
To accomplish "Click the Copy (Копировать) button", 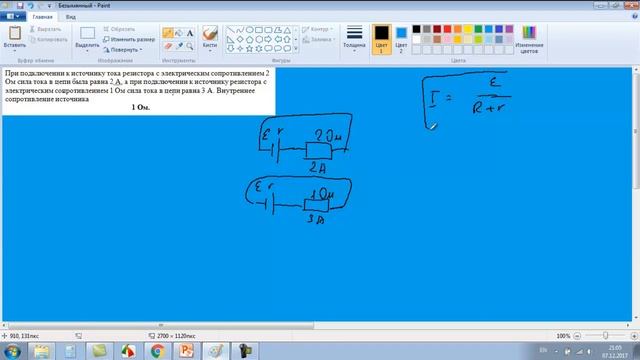I will 49,40.
